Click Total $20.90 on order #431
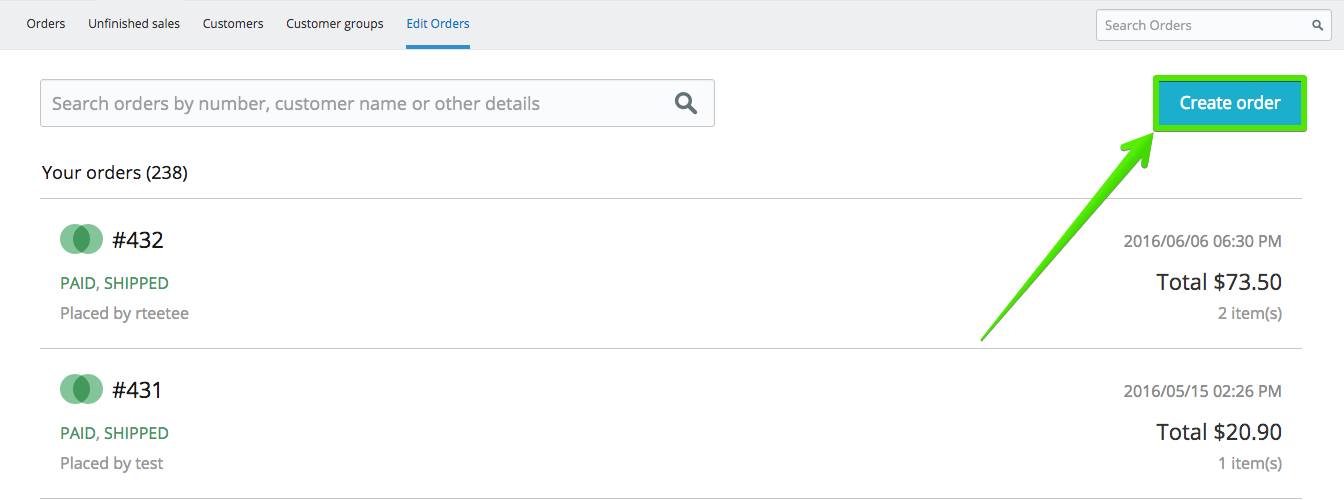1344x500 pixels. point(1219,432)
